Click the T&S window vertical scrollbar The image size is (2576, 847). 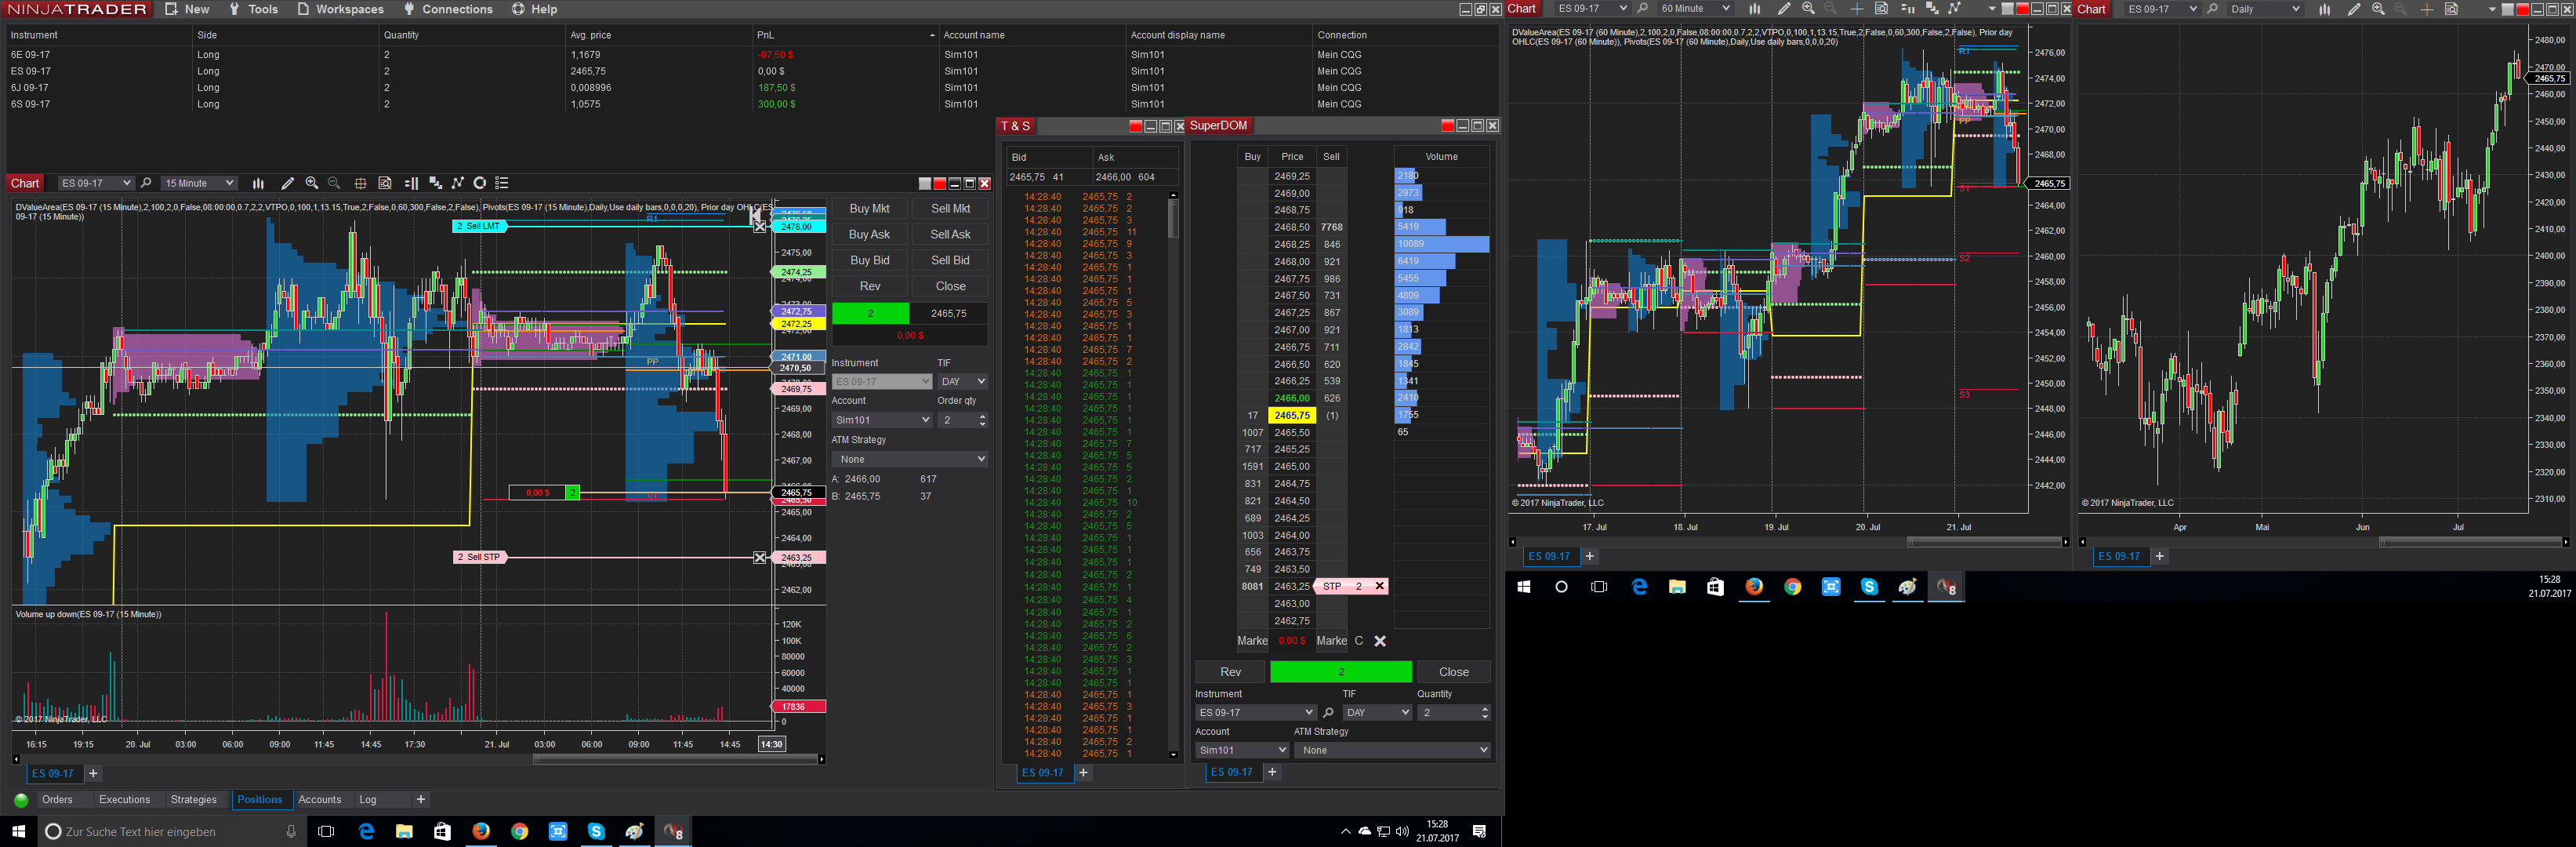coord(1173,475)
